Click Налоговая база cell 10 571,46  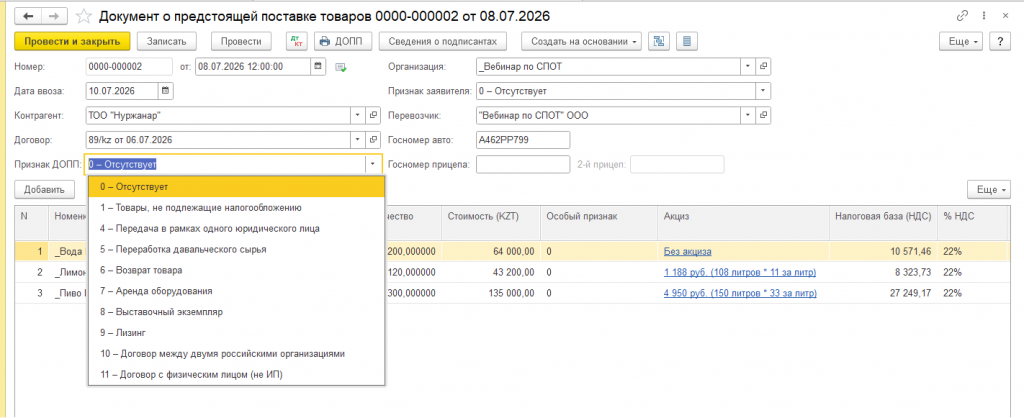click(x=884, y=251)
